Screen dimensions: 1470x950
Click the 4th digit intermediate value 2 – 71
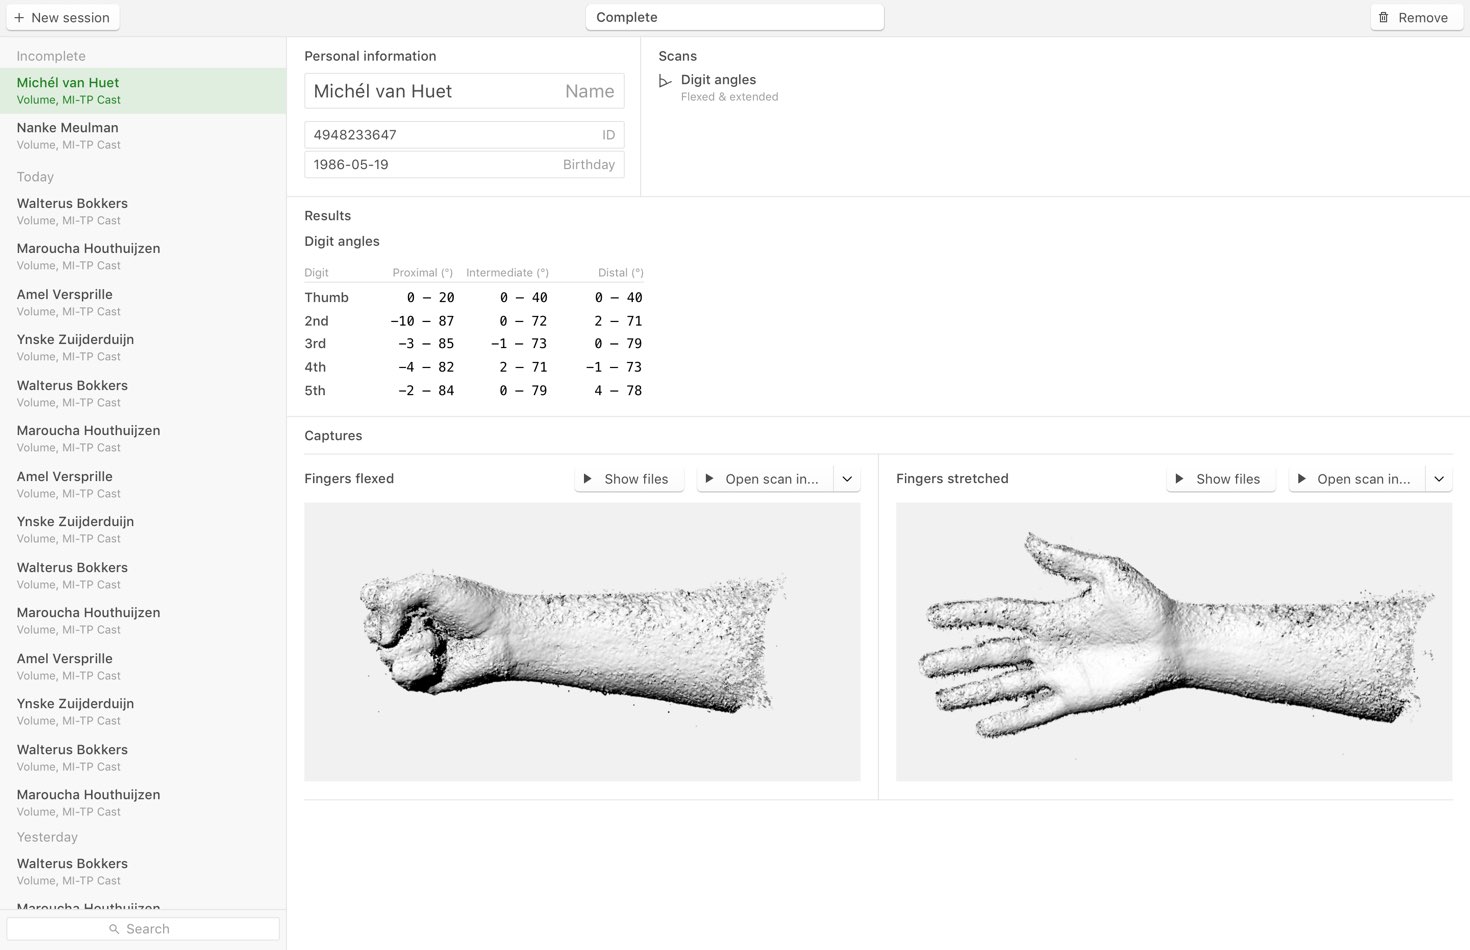pos(523,367)
